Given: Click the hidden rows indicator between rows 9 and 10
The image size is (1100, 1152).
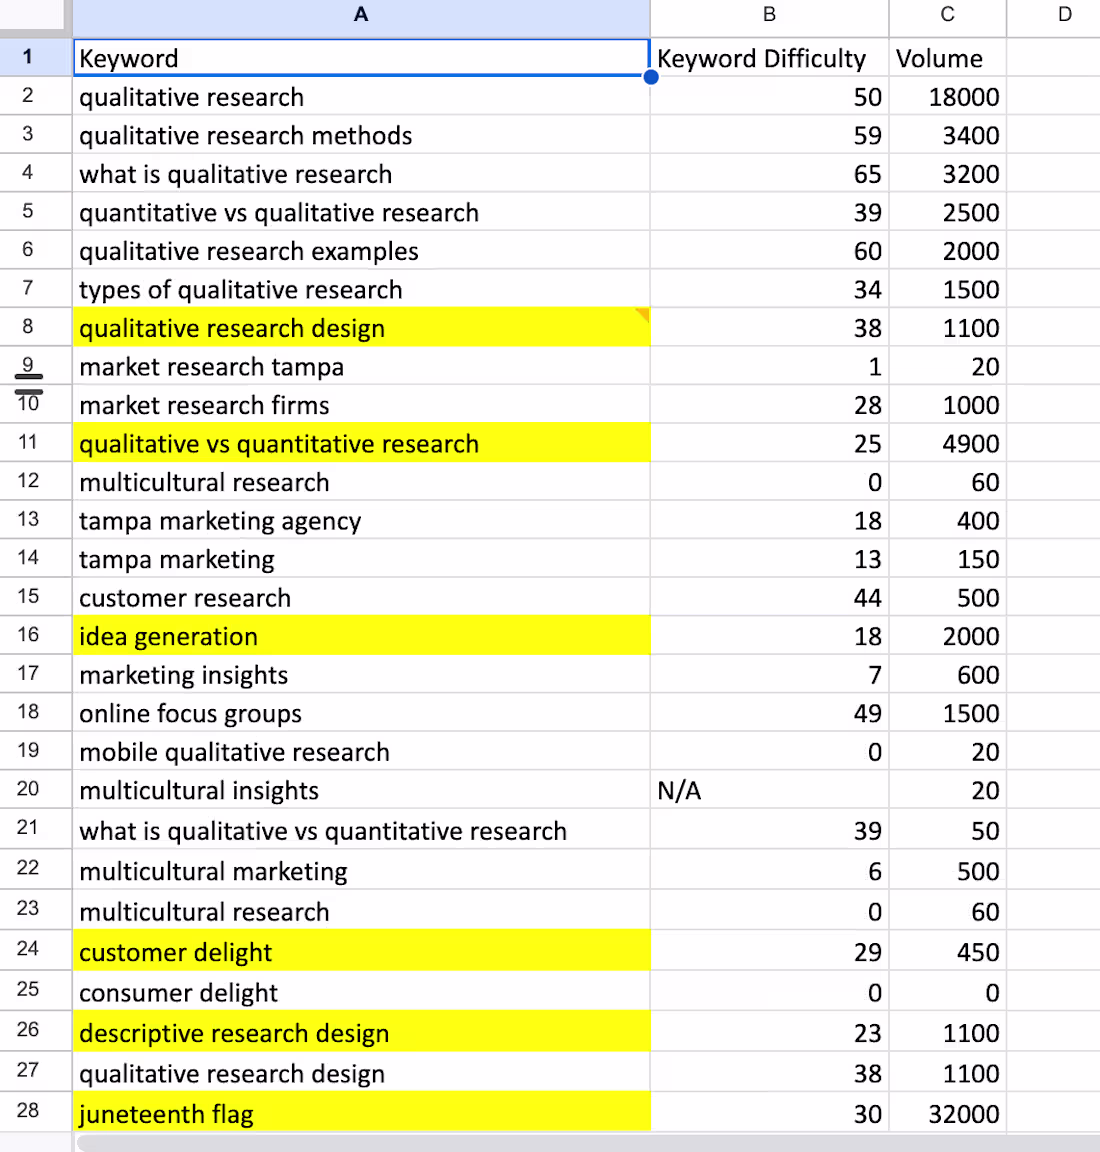Looking at the screenshot, I should (27, 384).
